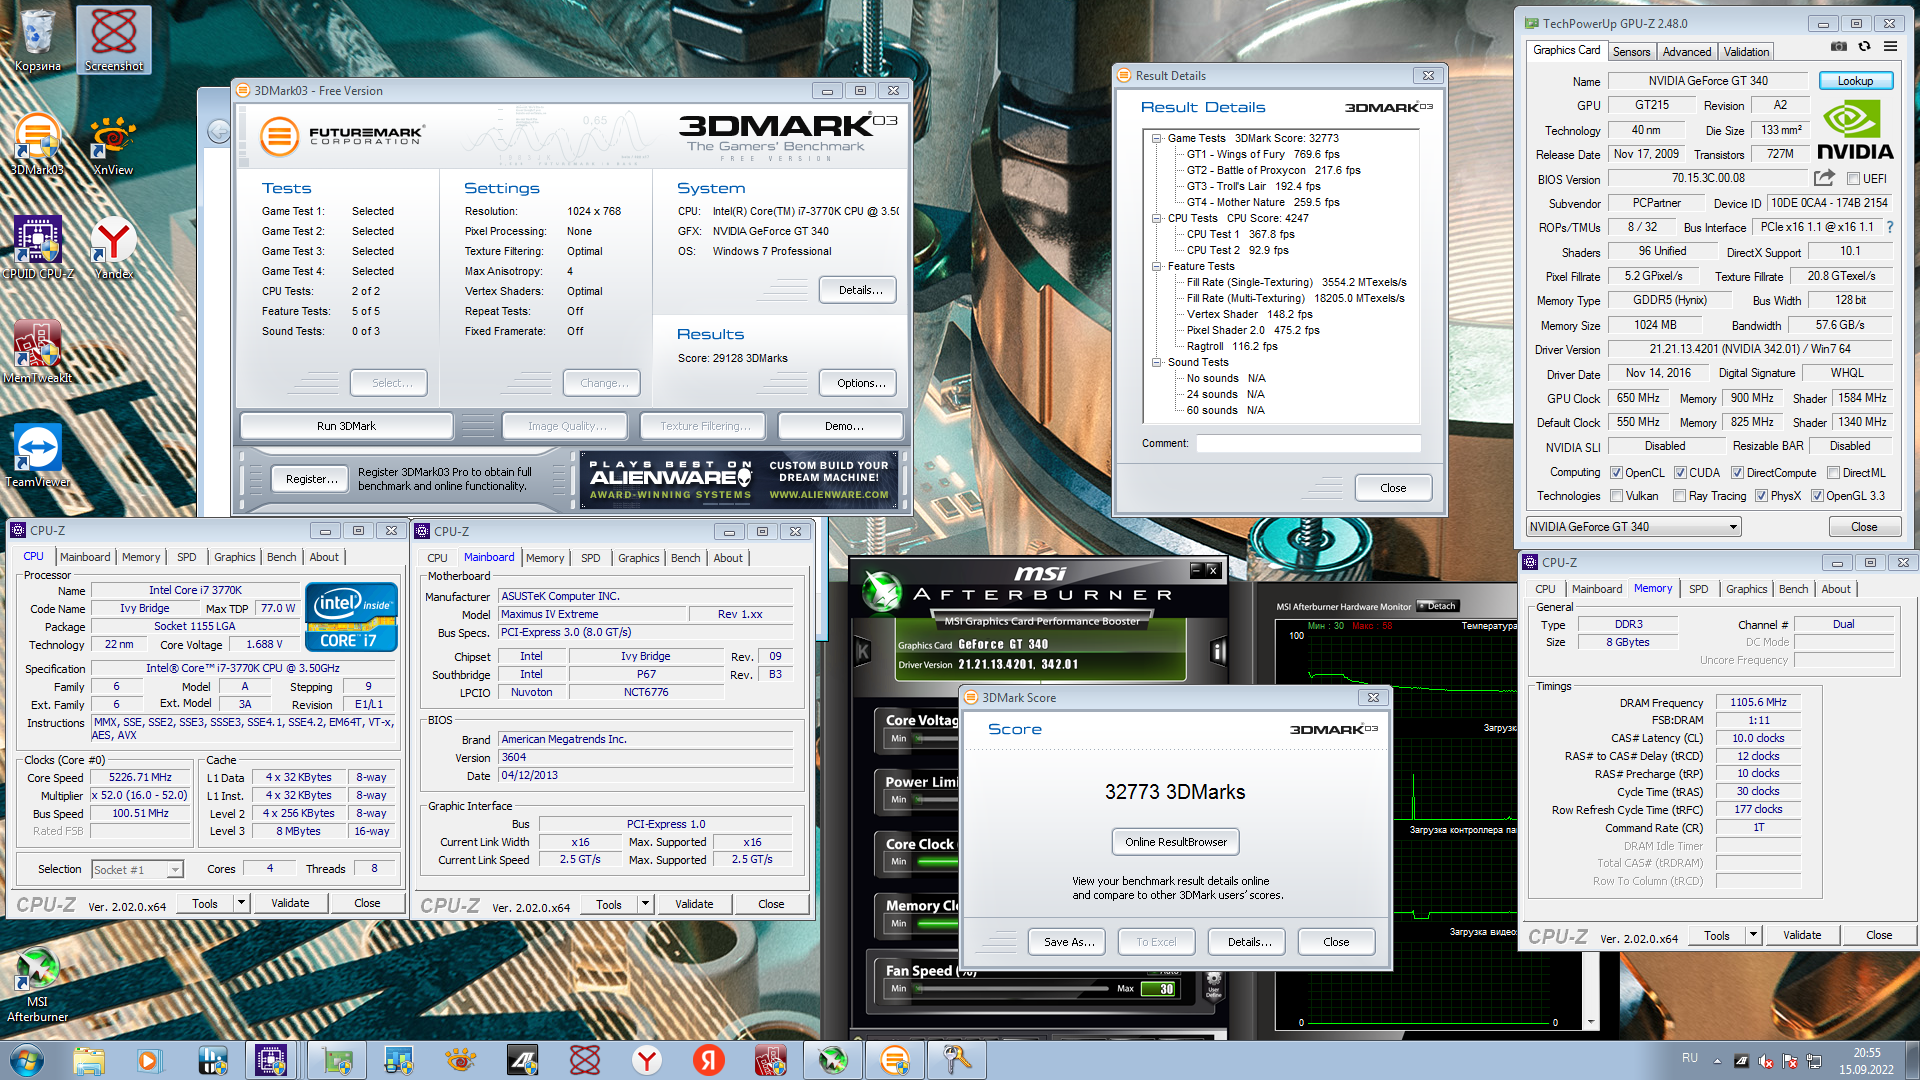Screen dimensions: 1920x1080
Task: Open the CPUID CPU-Z desktop icon
Action: 37,248
